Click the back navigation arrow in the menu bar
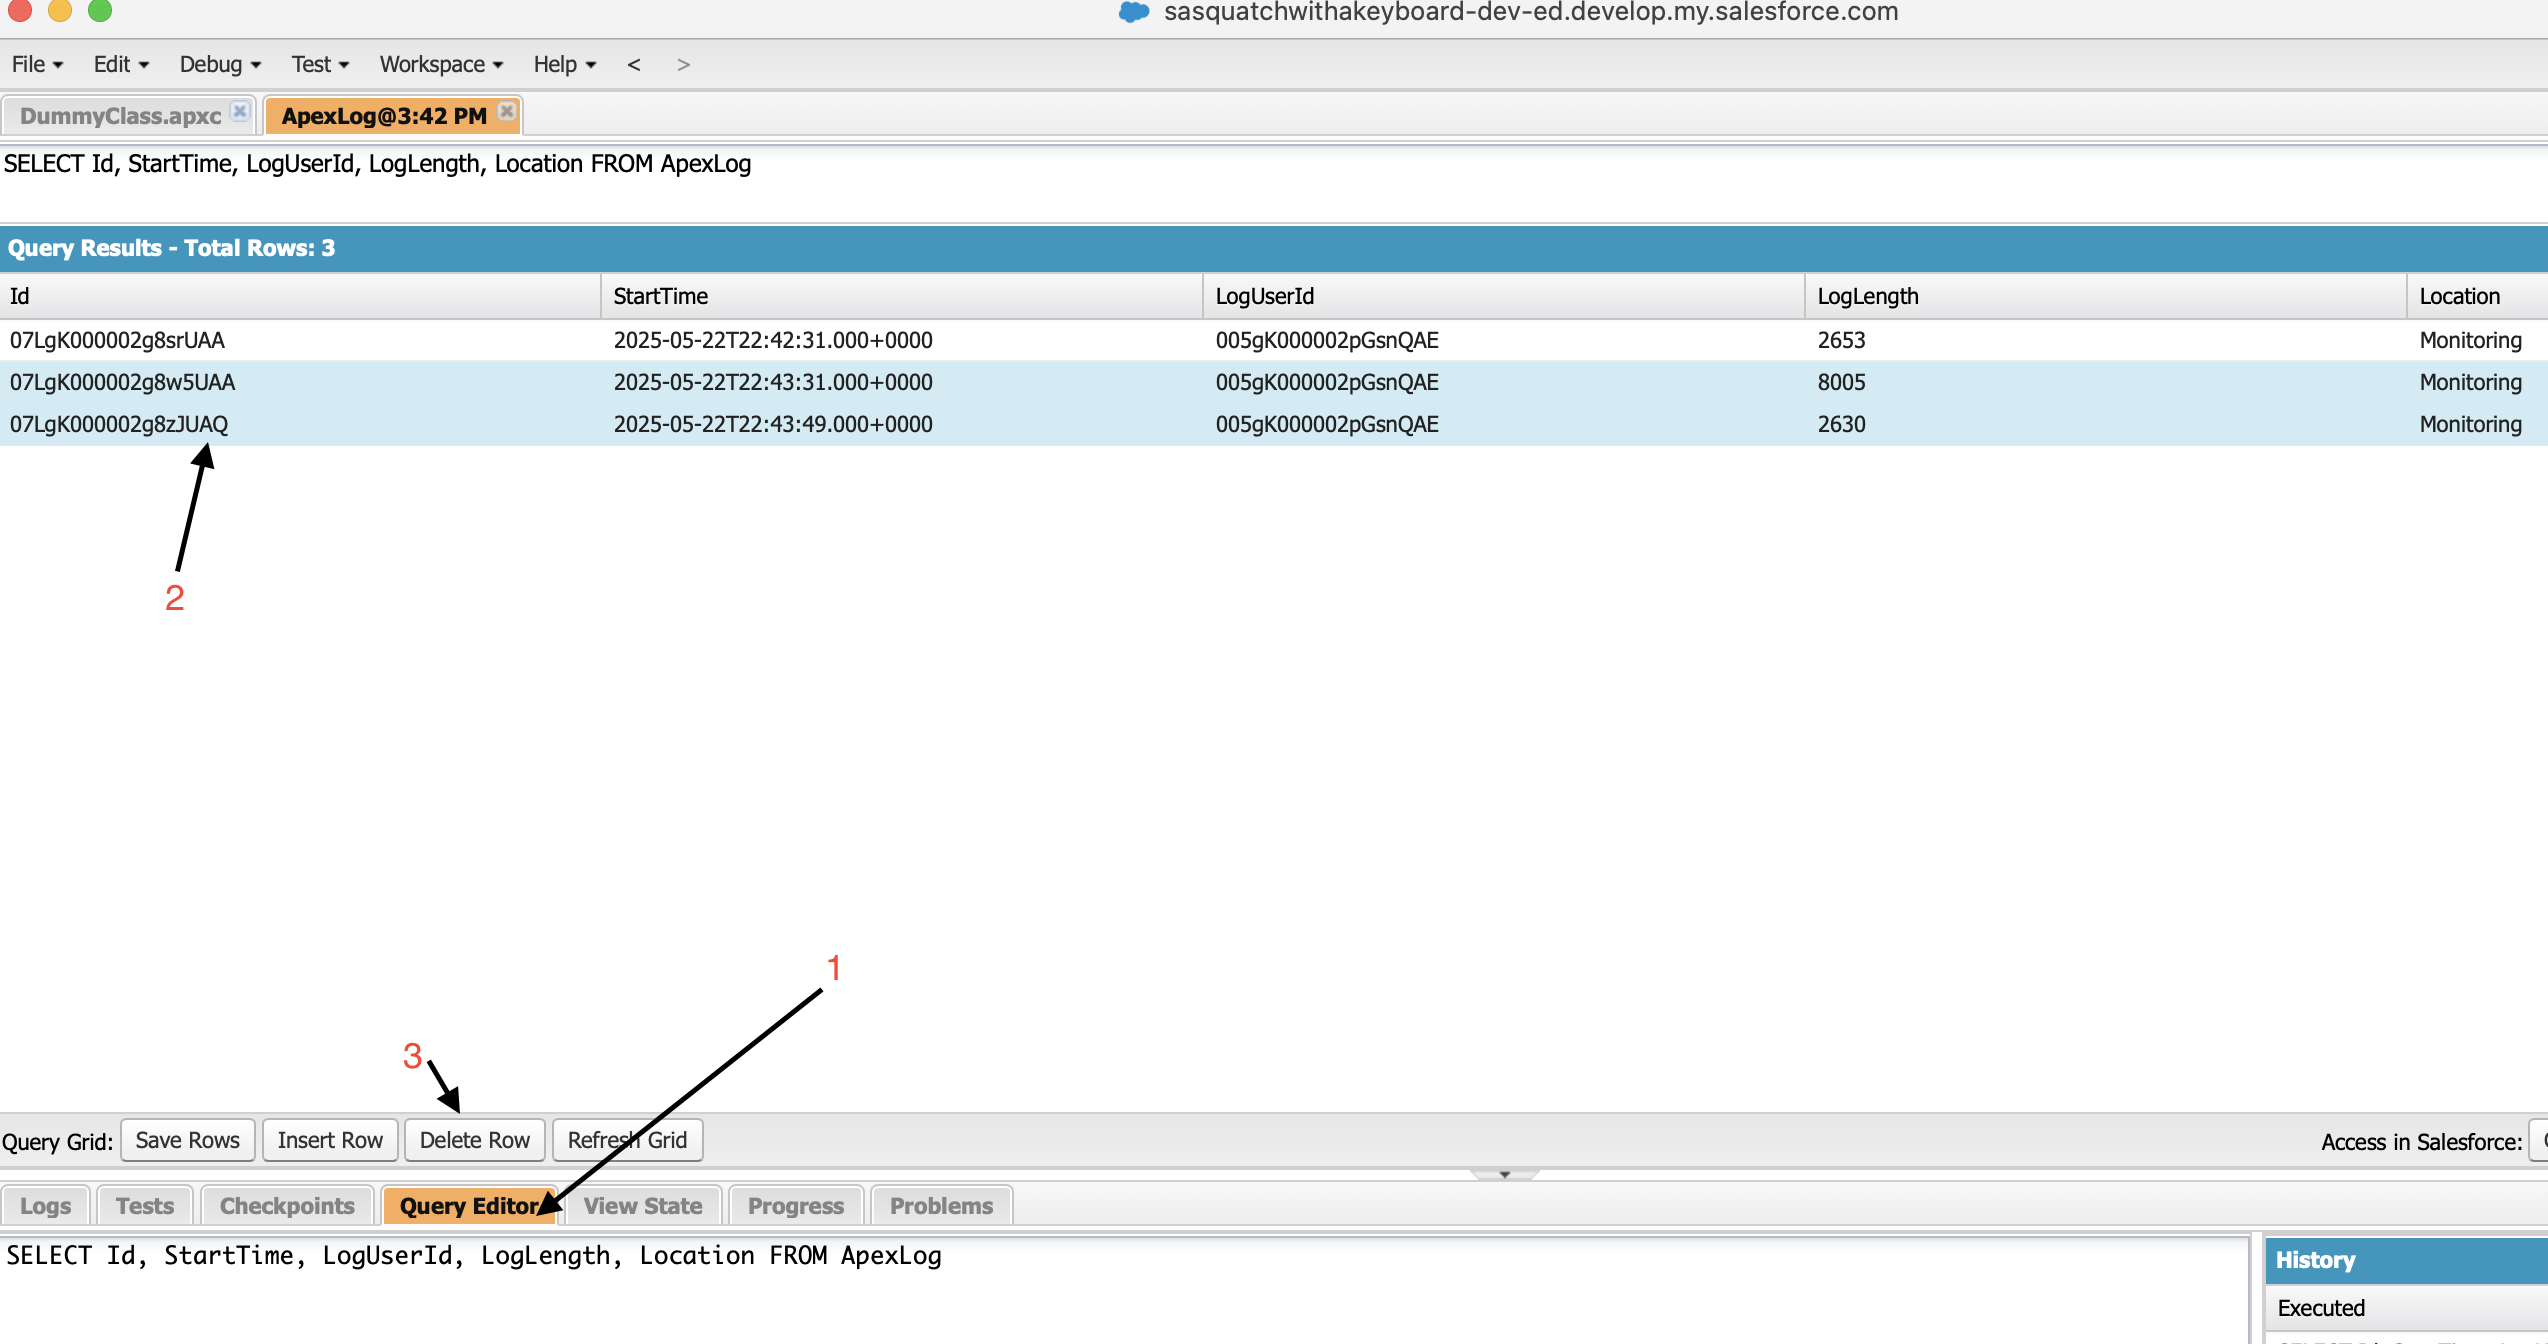 click(632, 63)
